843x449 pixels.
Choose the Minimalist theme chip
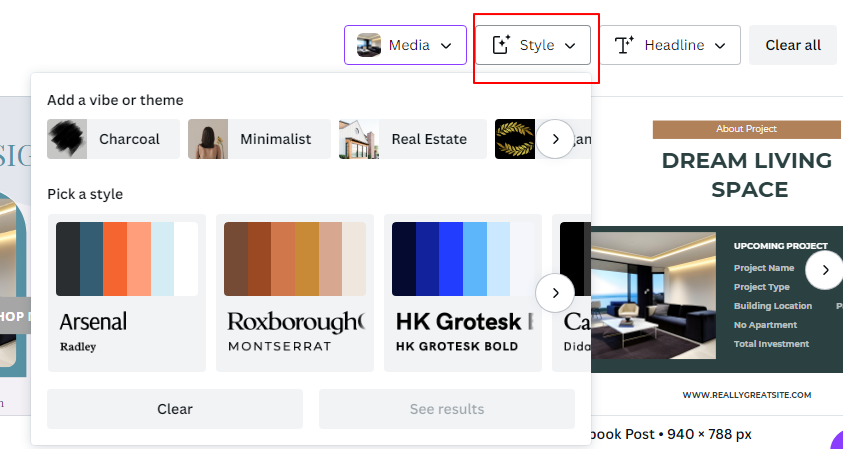point(259,139)
